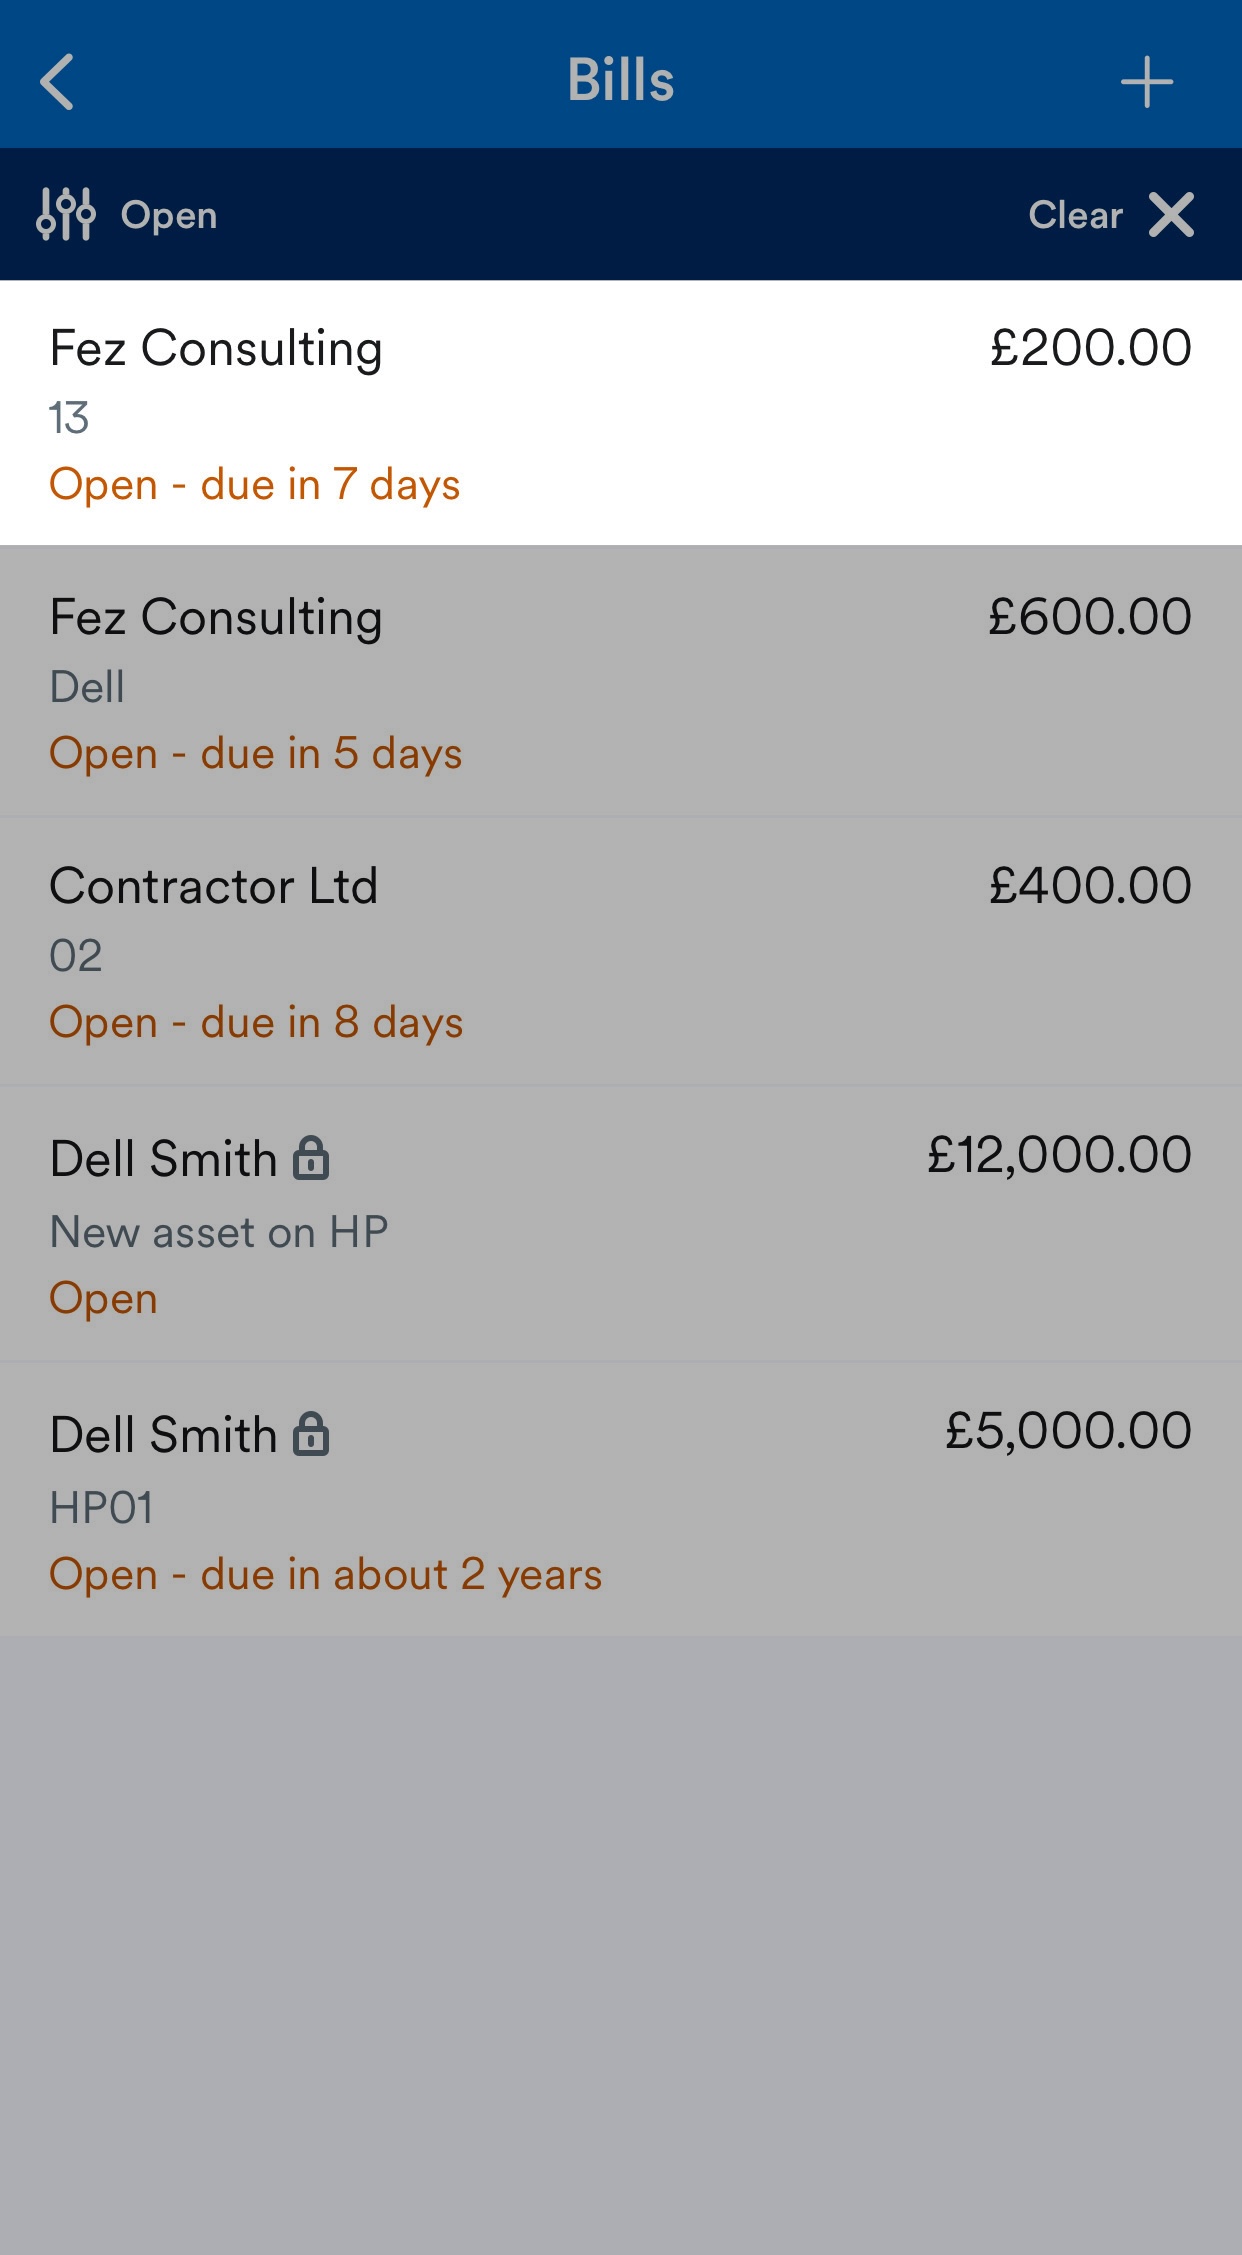Viewport: 1242px width, 2255px height.
Task: Open Dell Smith New asset on HP bill
Action: [621, 1224]
